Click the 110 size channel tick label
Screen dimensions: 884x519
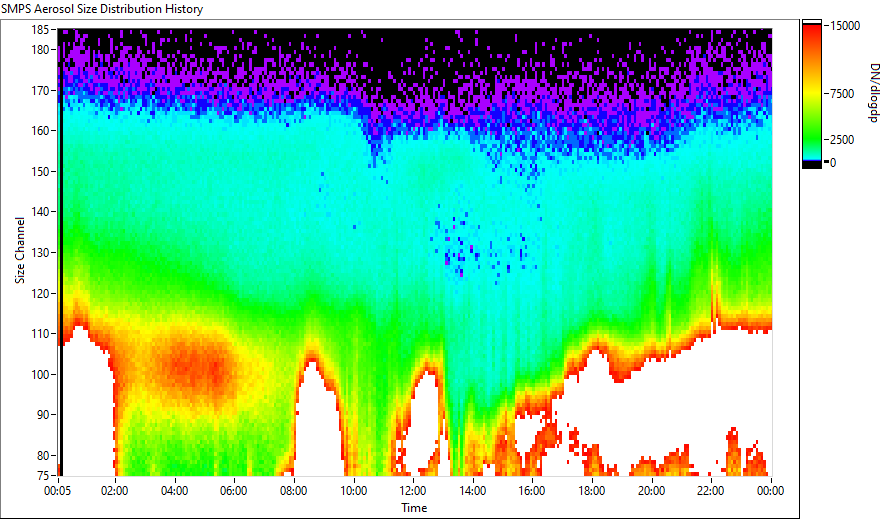(x=41, y=334)
